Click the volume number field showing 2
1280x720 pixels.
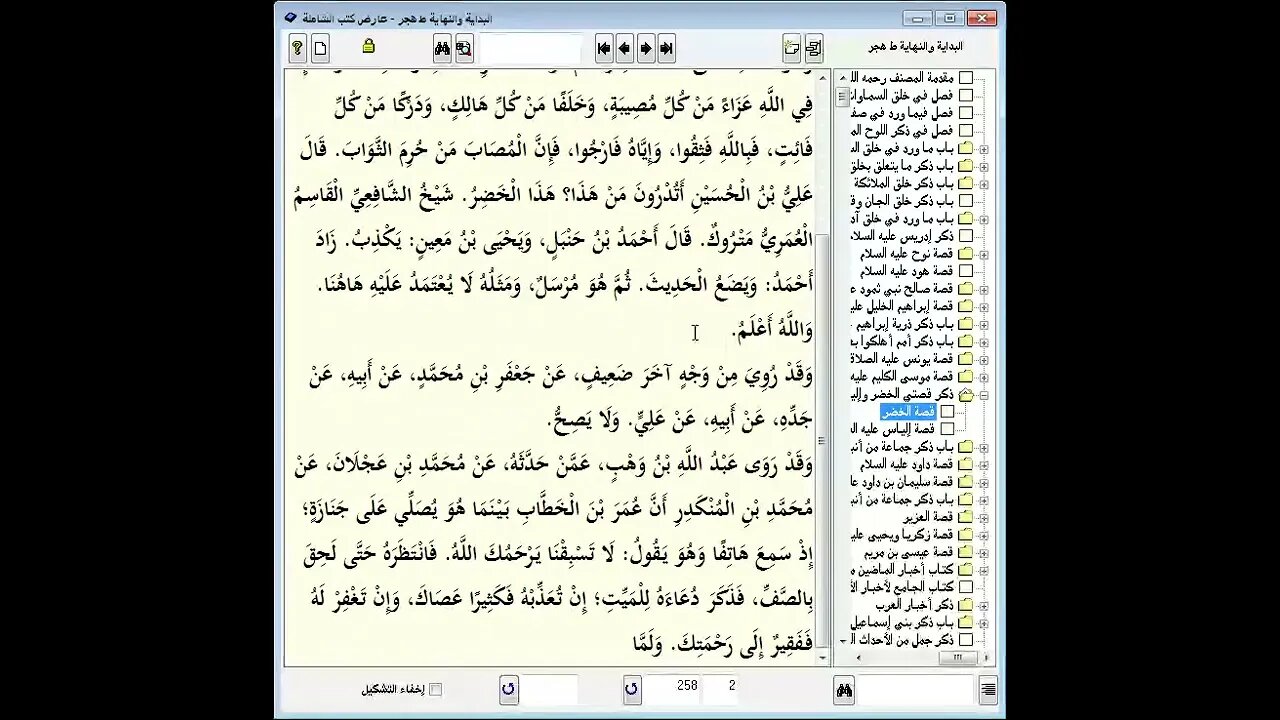tap(722, 689)
